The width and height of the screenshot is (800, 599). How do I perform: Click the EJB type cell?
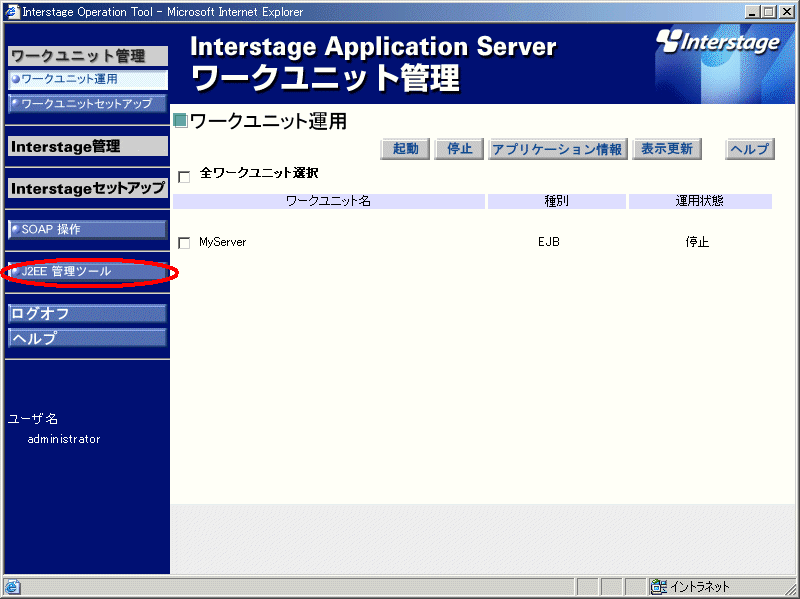(549, 242)
